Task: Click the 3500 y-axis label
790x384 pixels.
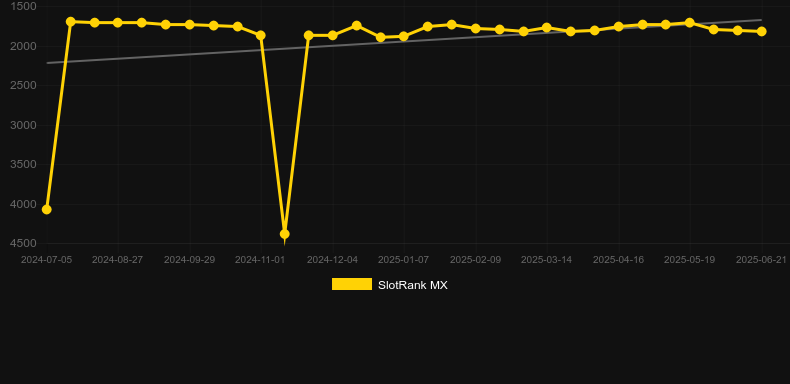Action: coord(24,165)
